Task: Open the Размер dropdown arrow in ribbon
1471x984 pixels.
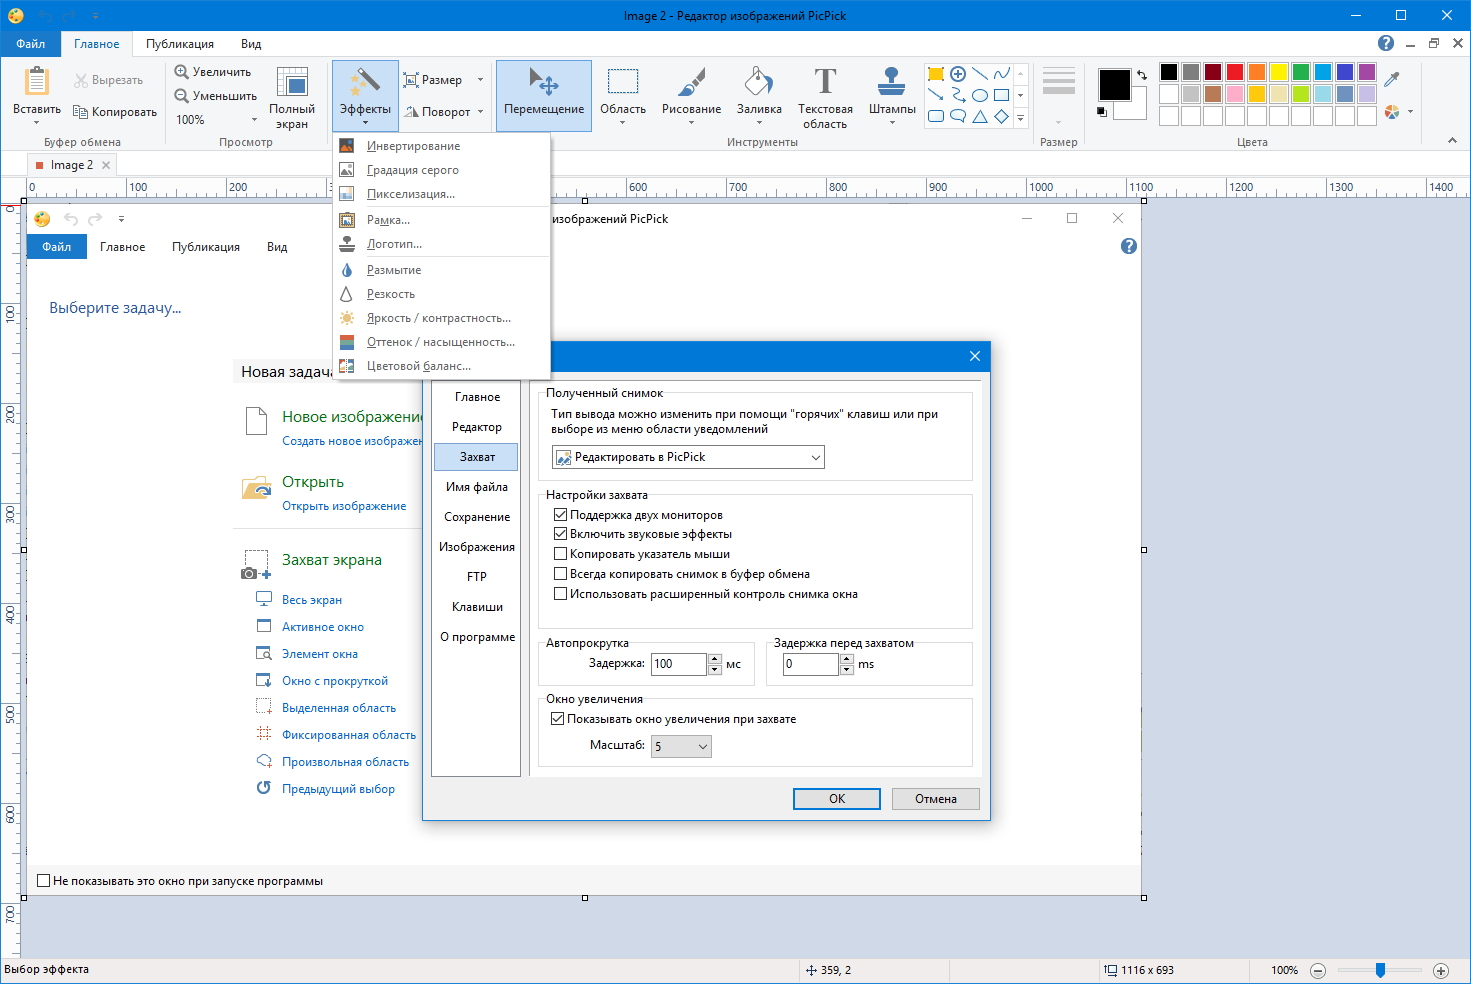Action: click(480, 80)
